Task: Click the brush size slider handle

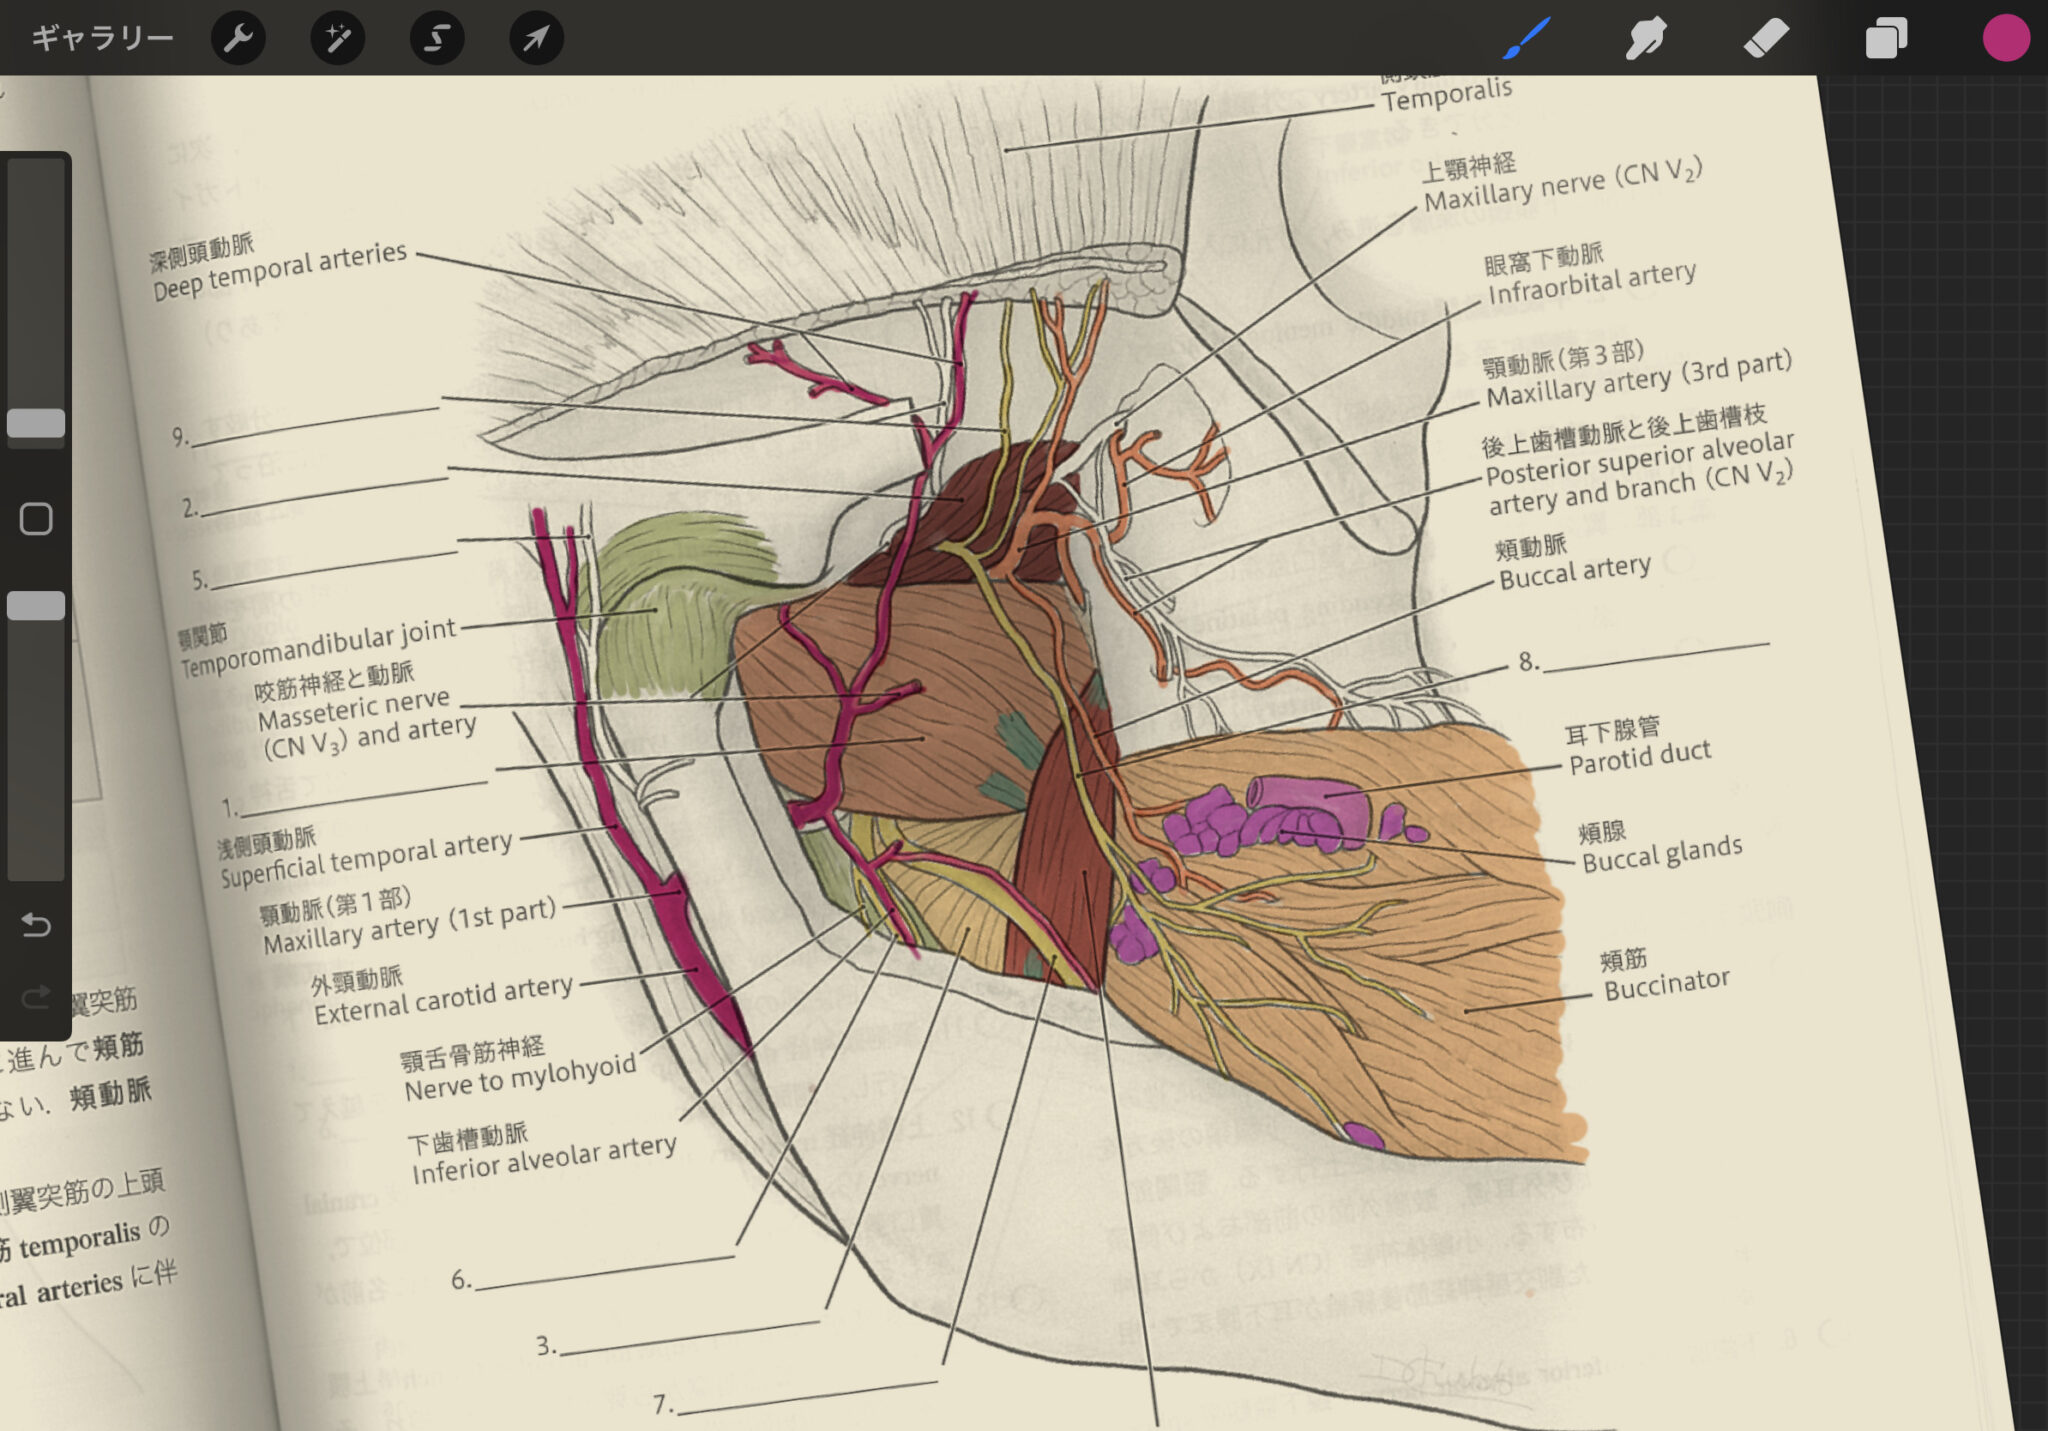Action: 36,423
